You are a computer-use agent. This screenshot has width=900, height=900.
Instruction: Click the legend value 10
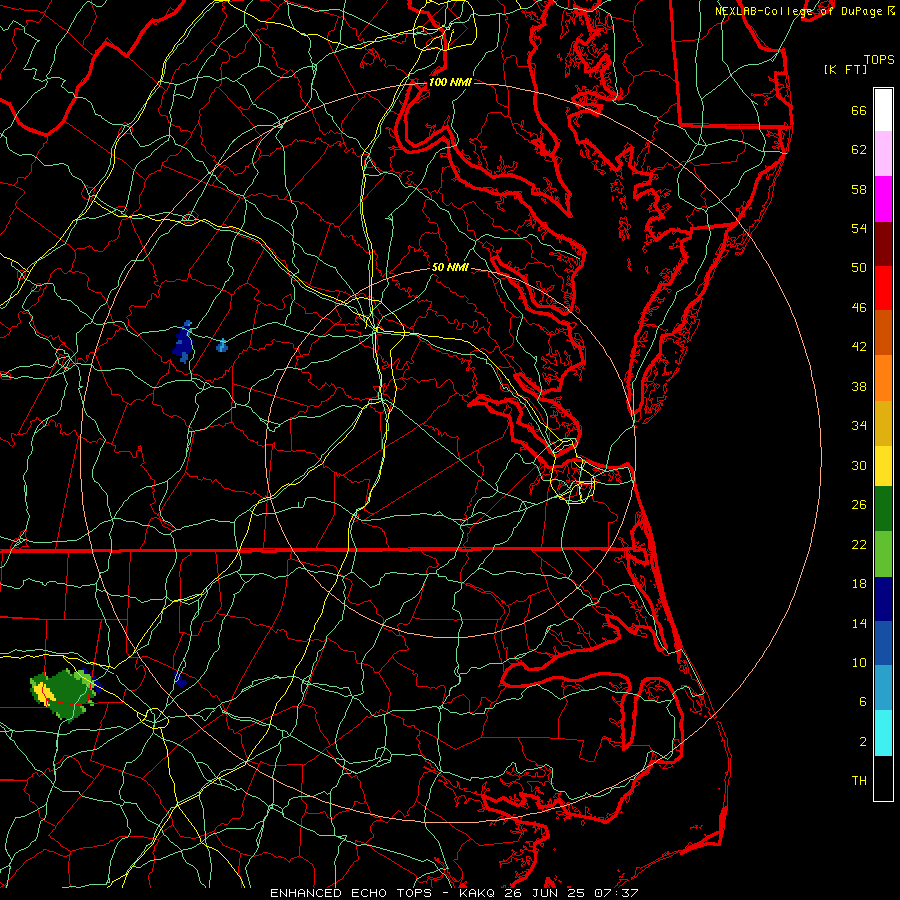coord(859,662)
